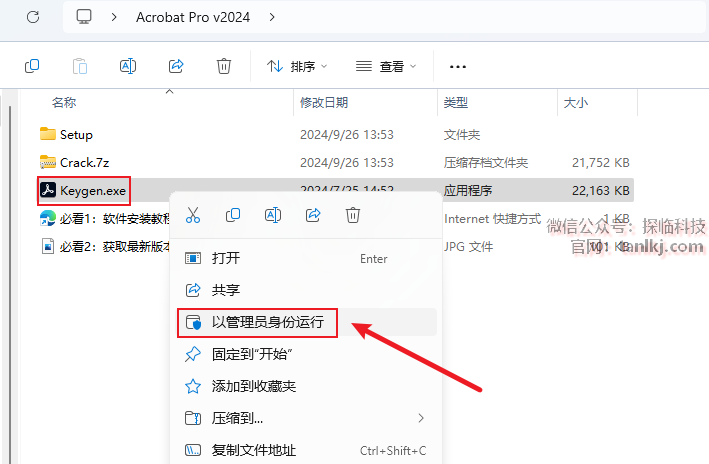This screenshot has height=464, width=709.
Task: Click the context menu Copy icon
Action: pos(233,215)
